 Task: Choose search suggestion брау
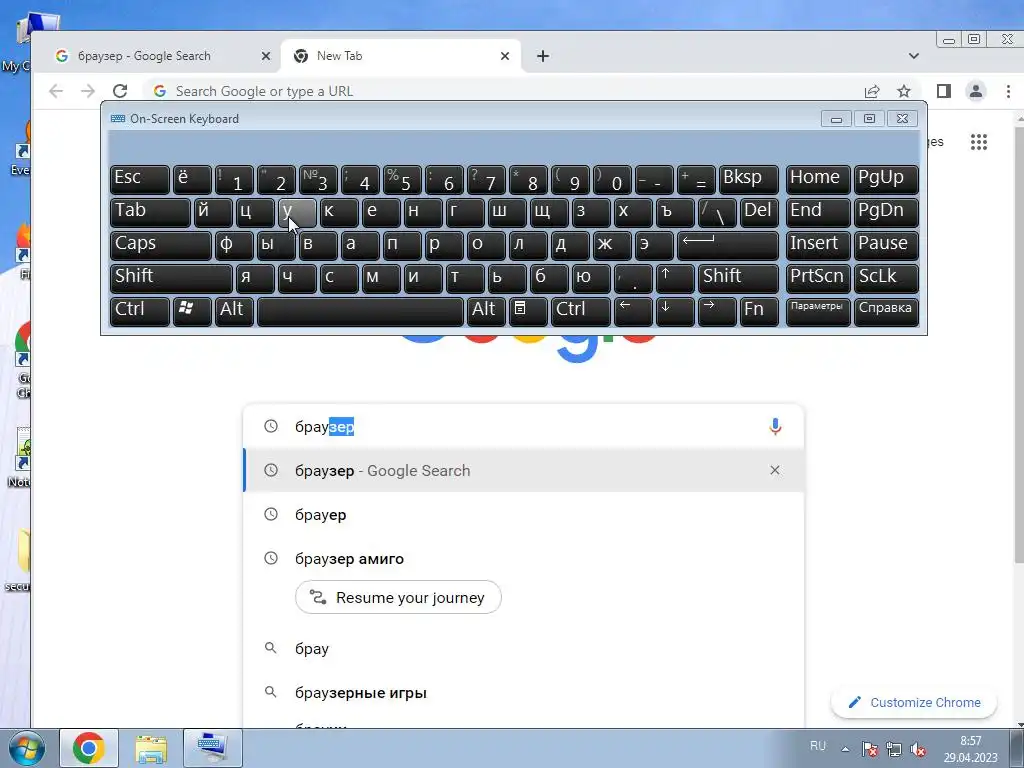click(523, 648)
